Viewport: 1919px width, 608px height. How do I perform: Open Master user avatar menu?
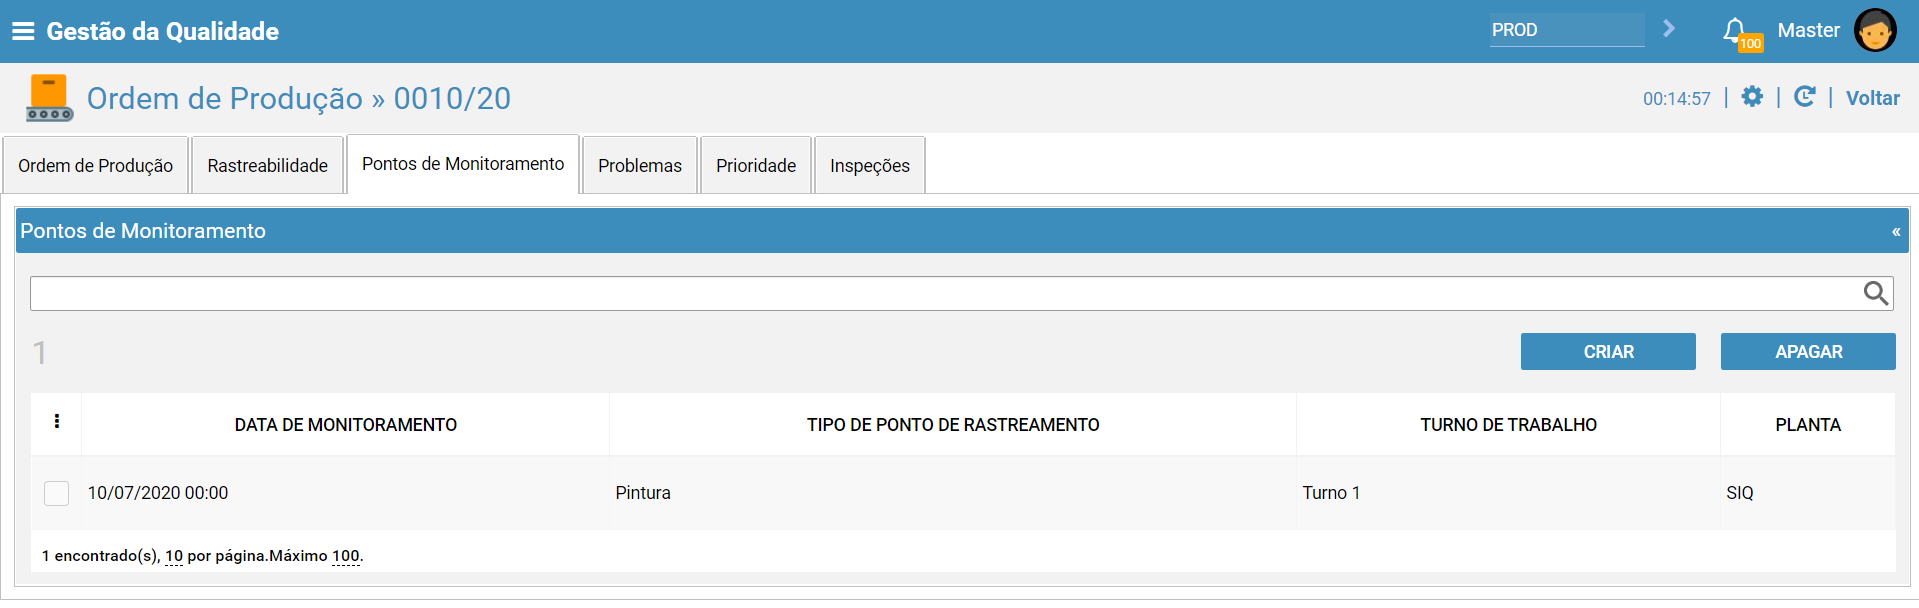(x=1875, y=30)
